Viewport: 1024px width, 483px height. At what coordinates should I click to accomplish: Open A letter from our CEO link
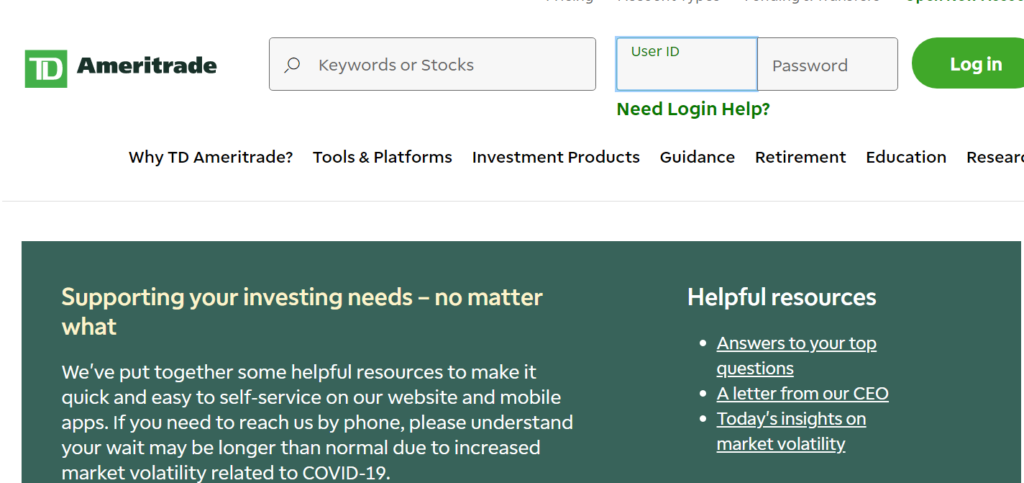[803, 394]
